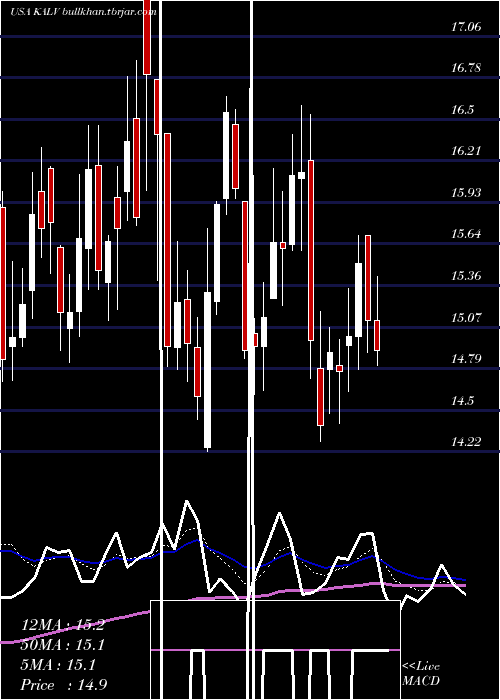This screenshot has height=700, width=500.
Task: Click the '5MA : 15.1' reading
Action: (58, 665)
